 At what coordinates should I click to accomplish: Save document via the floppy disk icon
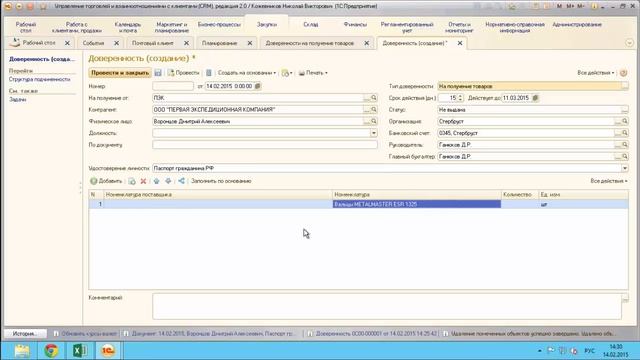(x=158, y=73)
